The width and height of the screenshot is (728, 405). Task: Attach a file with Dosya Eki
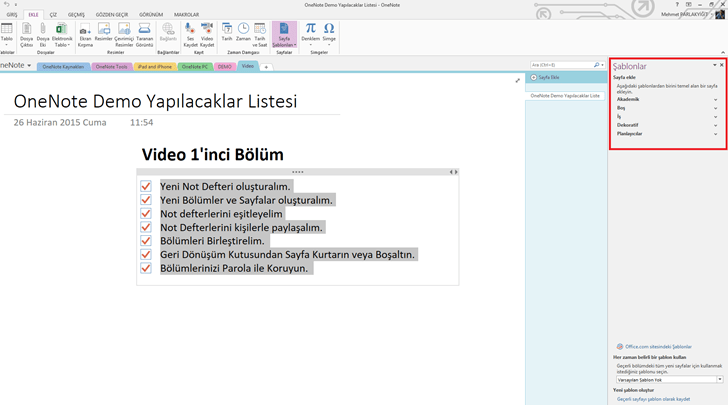43,34
